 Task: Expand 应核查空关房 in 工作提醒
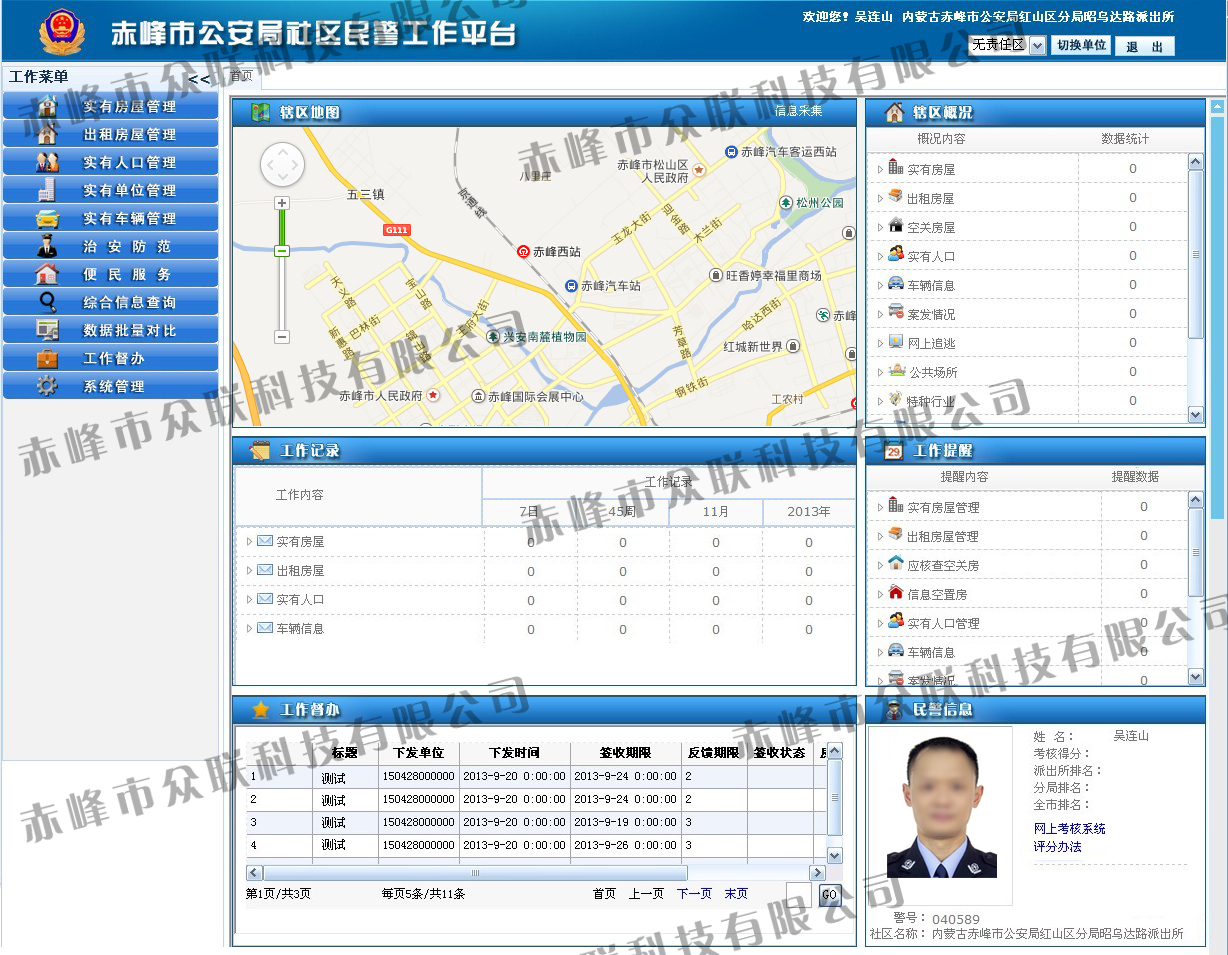(880, 566)
